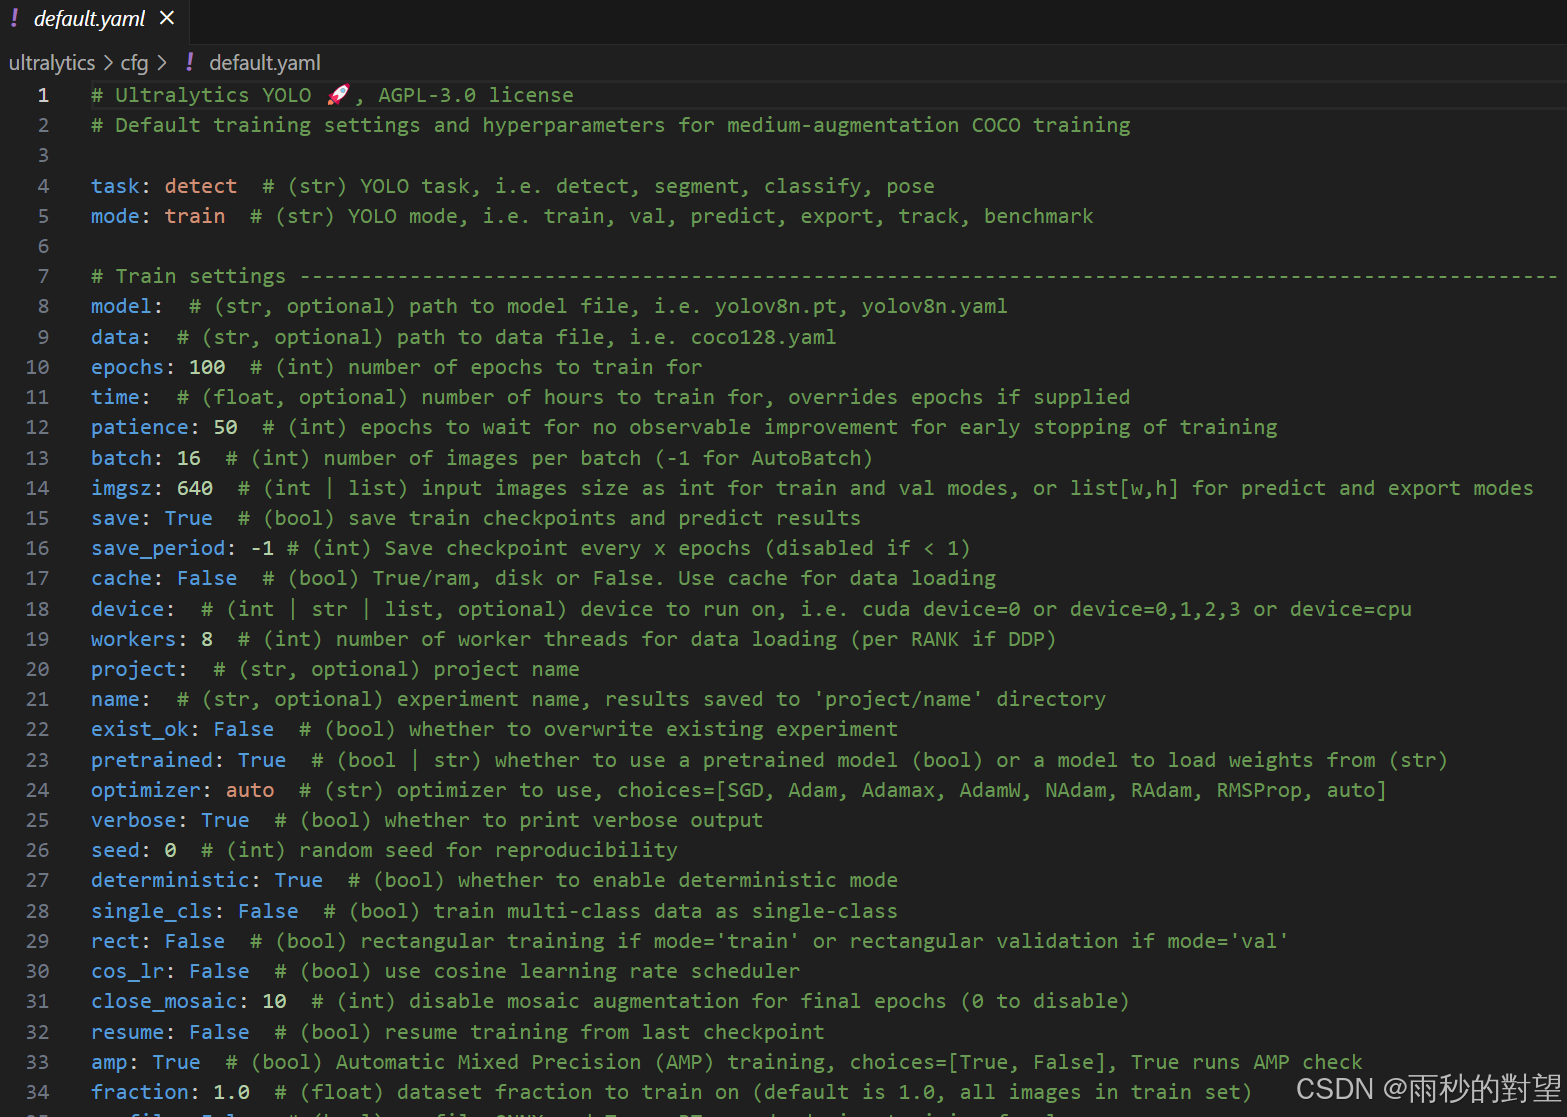Click 'AutoBatch' in batch comment
Image resolution: width=1567 pixels, height=1117 pixels.
(806, 458)
